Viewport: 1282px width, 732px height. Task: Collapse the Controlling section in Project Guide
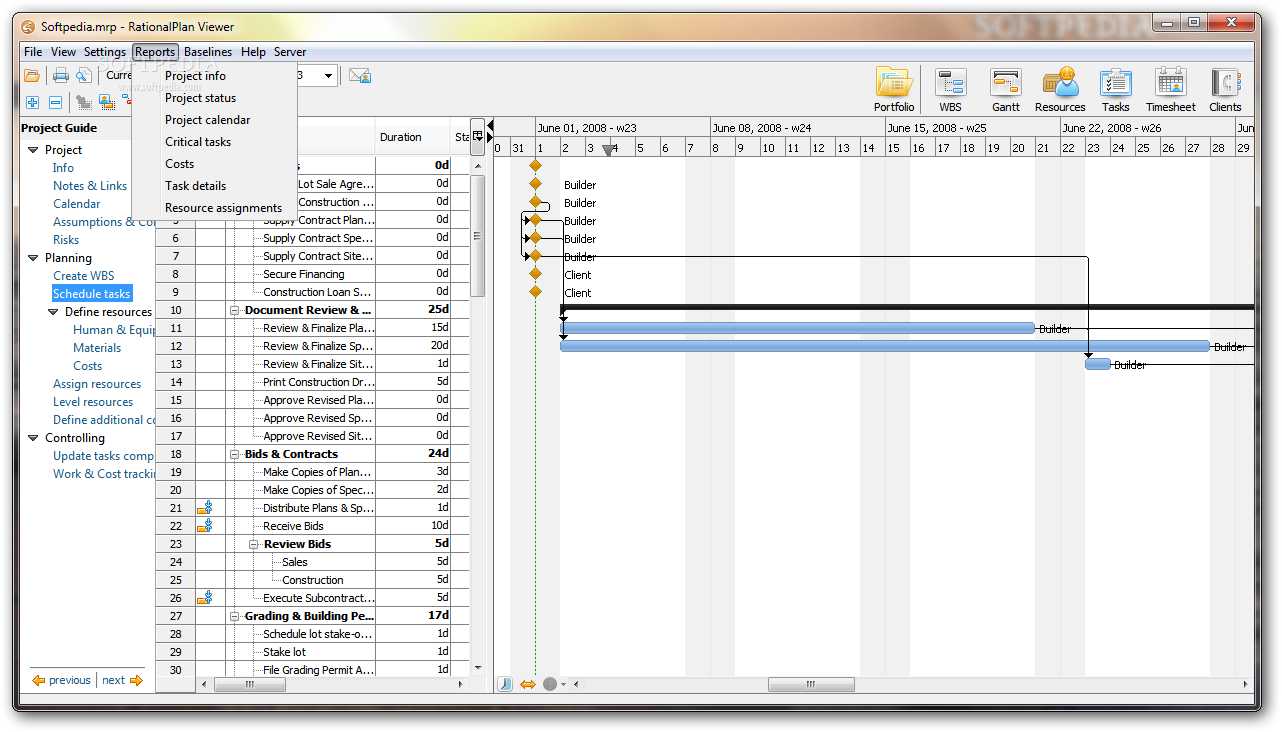click(33, 438)
